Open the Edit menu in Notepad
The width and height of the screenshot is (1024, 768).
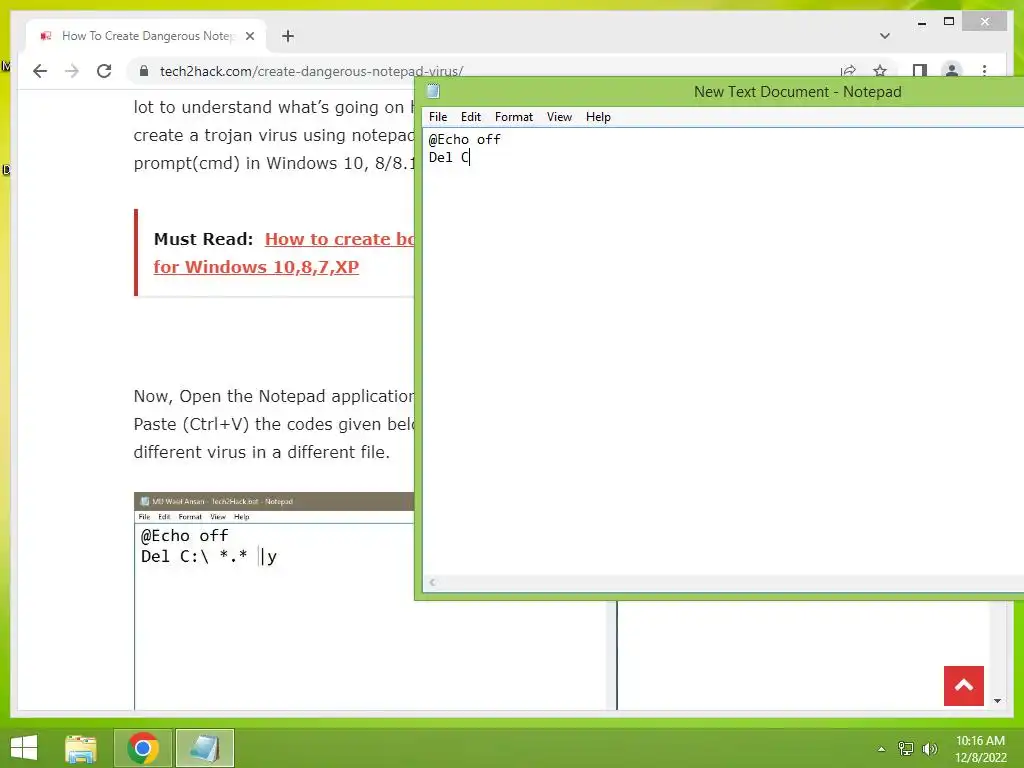click(x=471, y=117)
